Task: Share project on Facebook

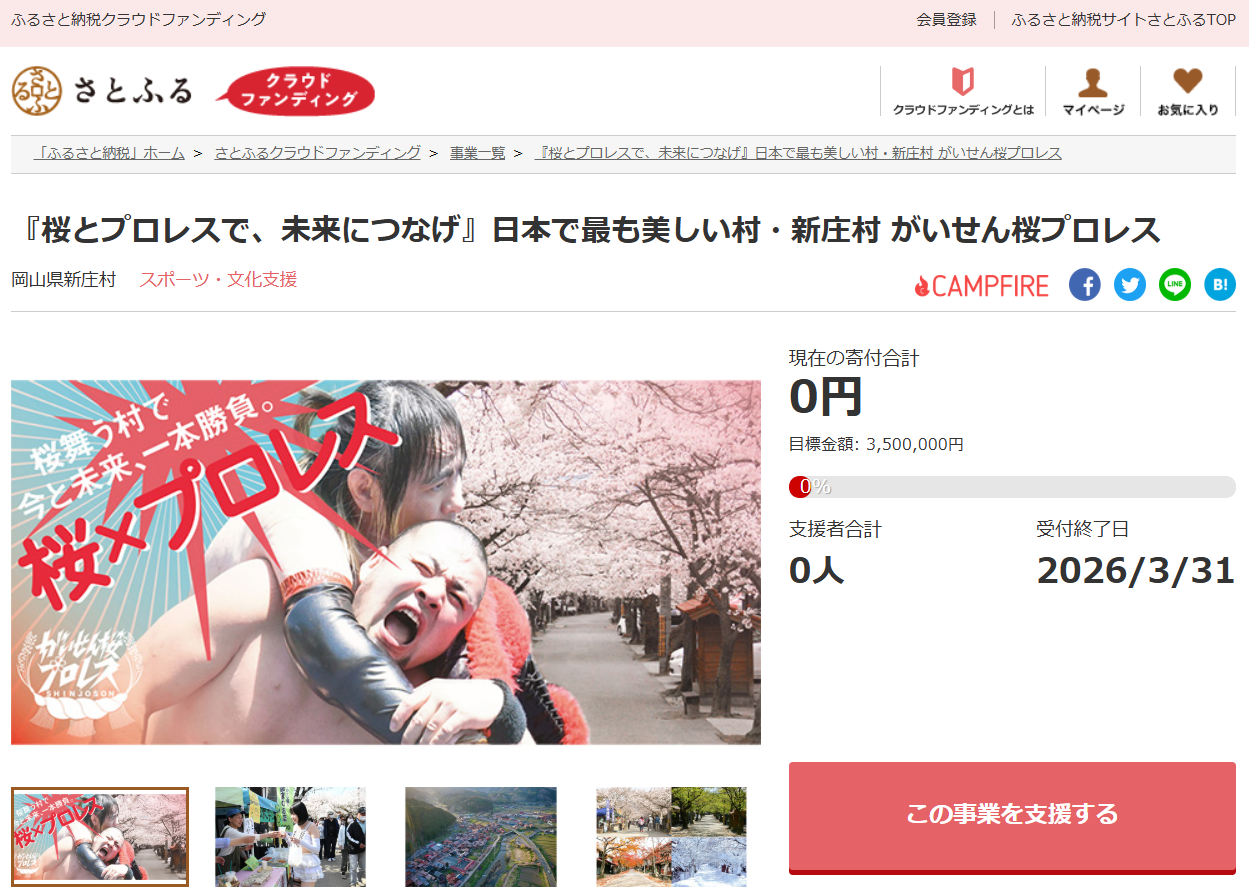Action: (x=1084, y=285)
